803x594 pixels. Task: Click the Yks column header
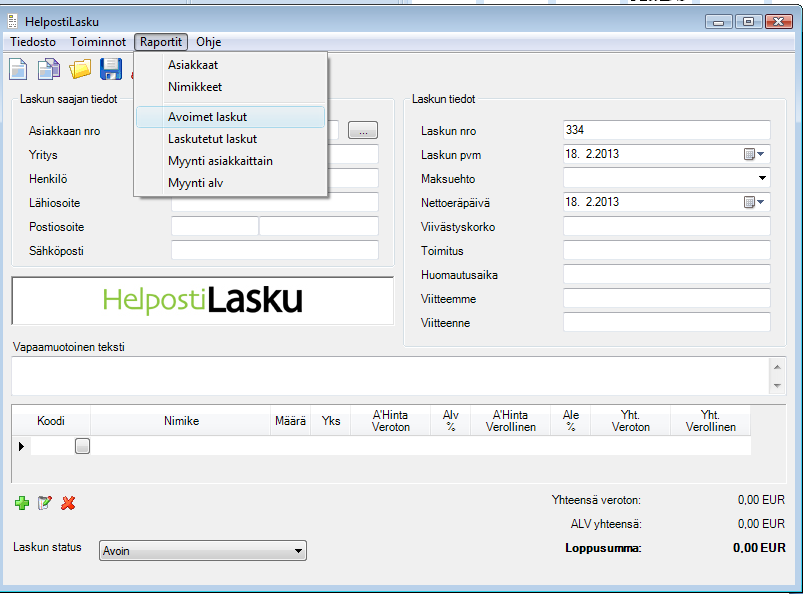tap(331, 421)
